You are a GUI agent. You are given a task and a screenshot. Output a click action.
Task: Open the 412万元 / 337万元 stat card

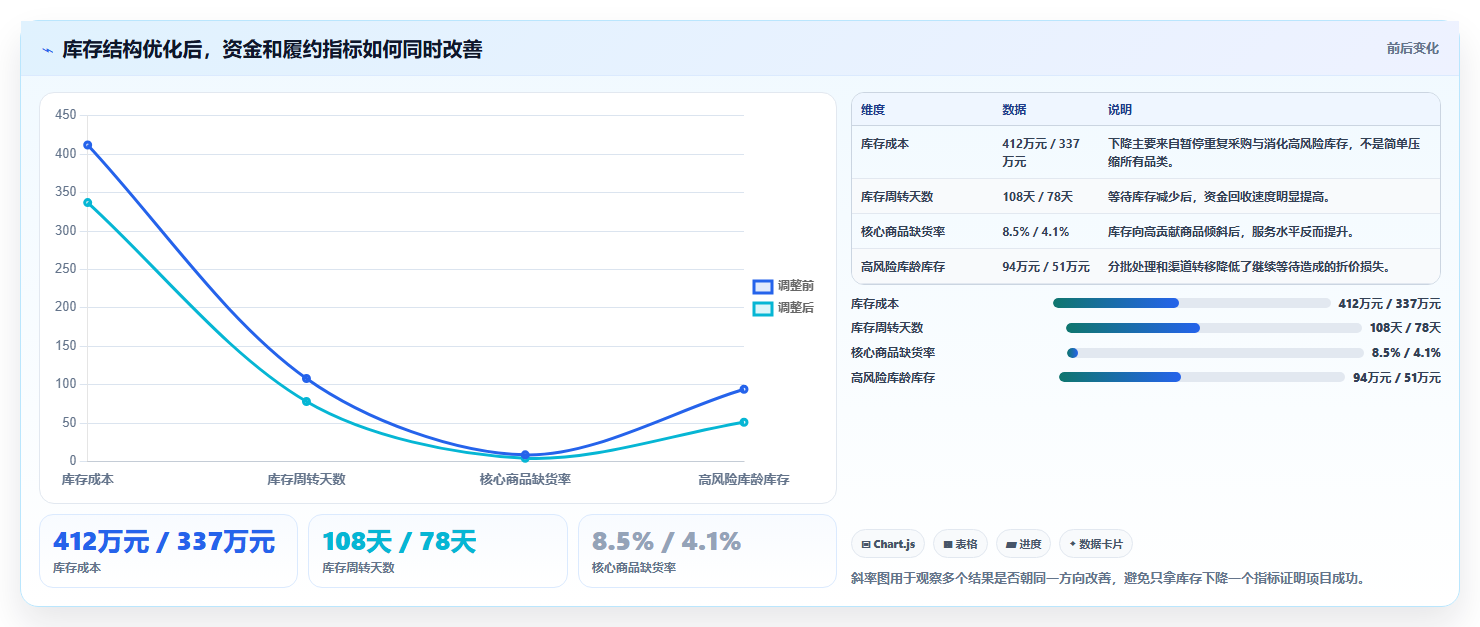click(168, 551)
